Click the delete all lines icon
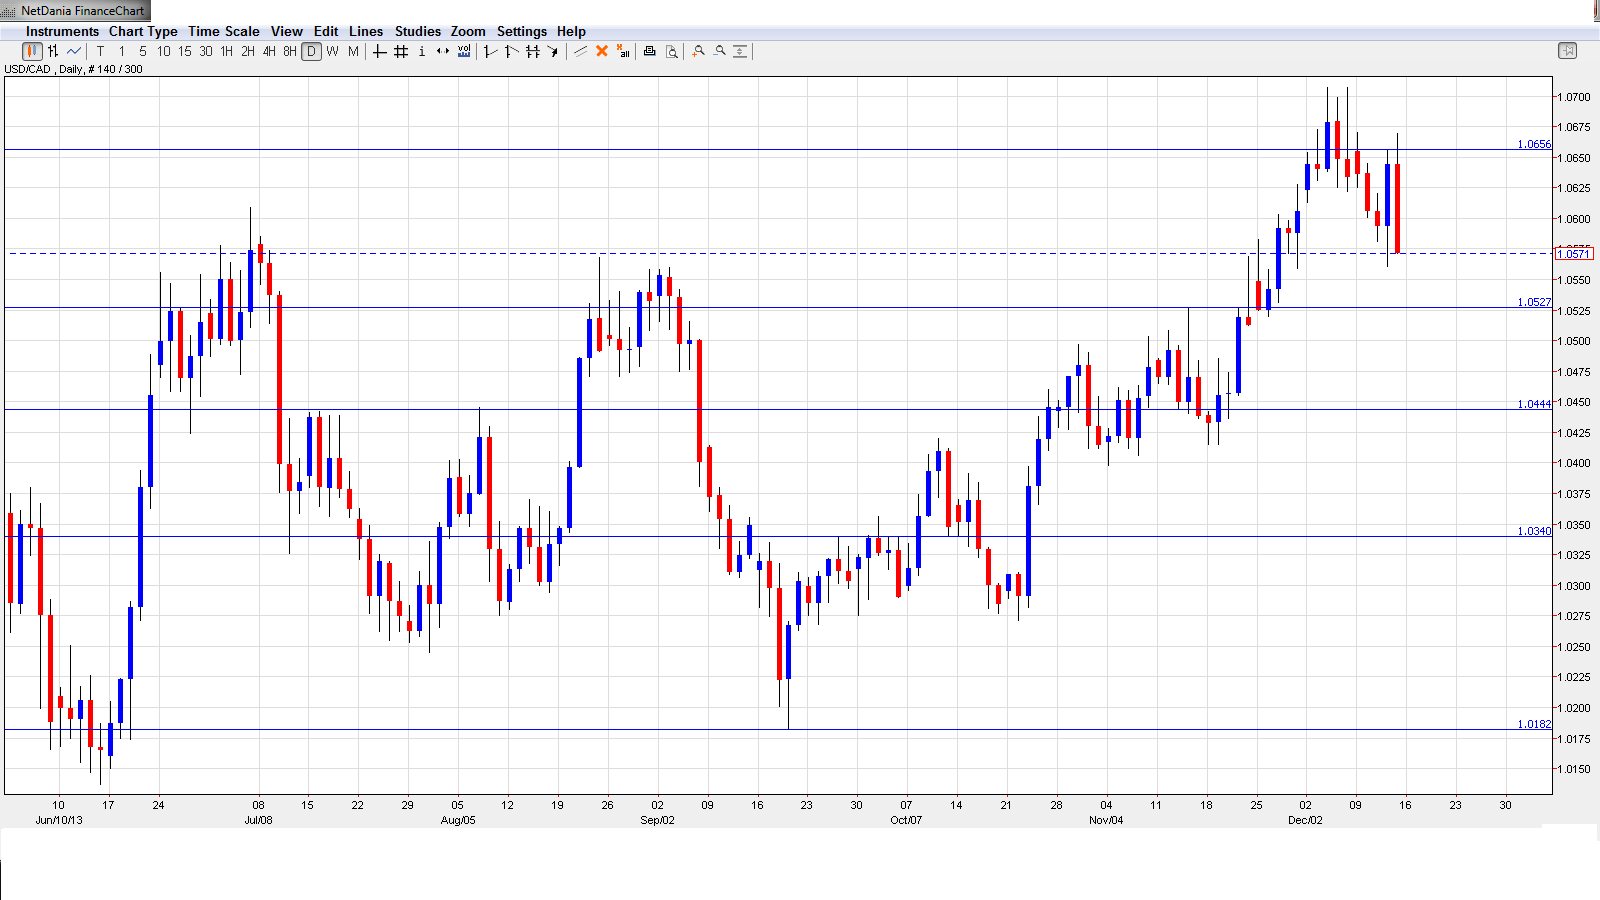1600x900 pixels. (623, 51)
